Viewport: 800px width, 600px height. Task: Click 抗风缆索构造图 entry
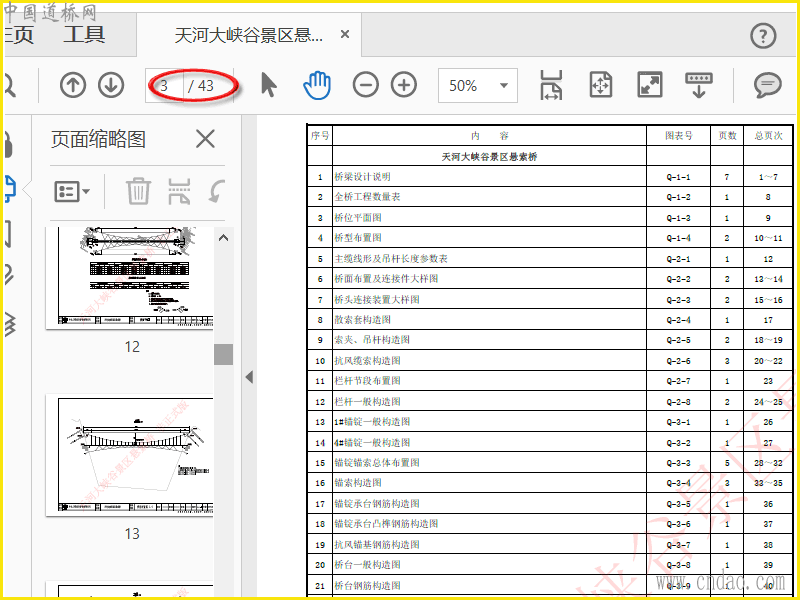(x=367, y=361)
